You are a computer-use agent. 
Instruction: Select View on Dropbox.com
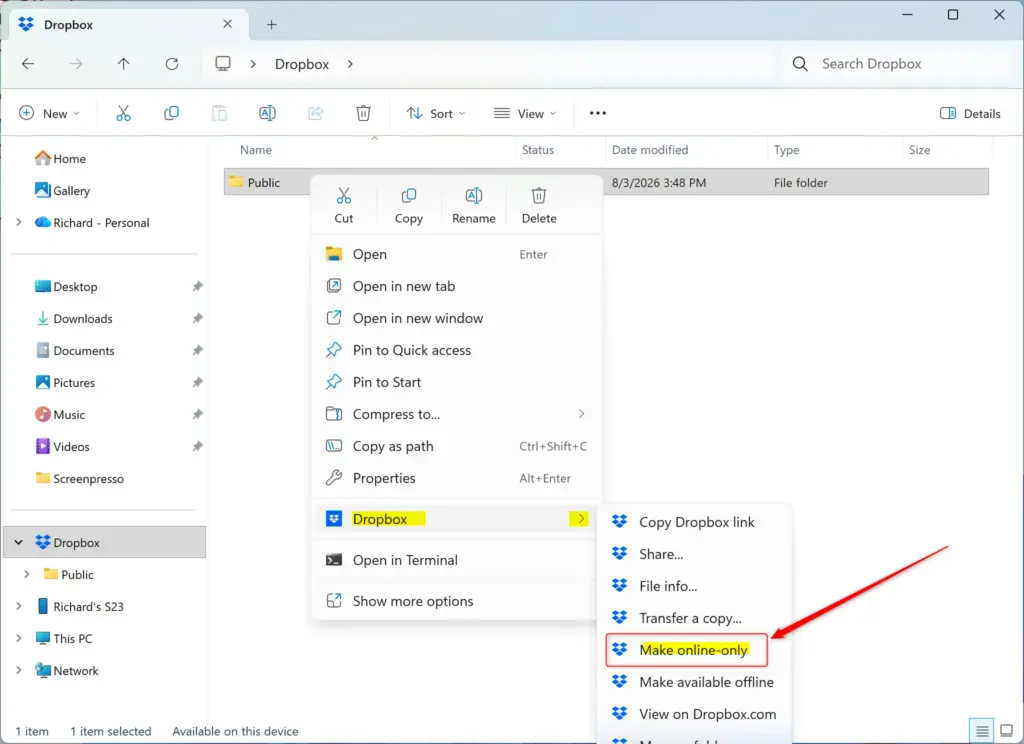694,714
